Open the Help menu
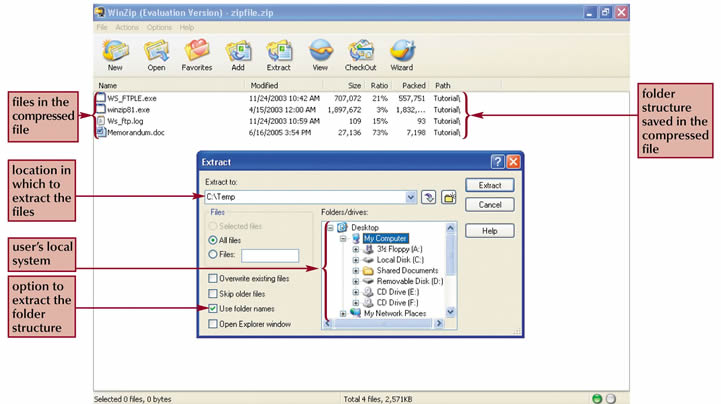The image size is (721, 404). 187,28
